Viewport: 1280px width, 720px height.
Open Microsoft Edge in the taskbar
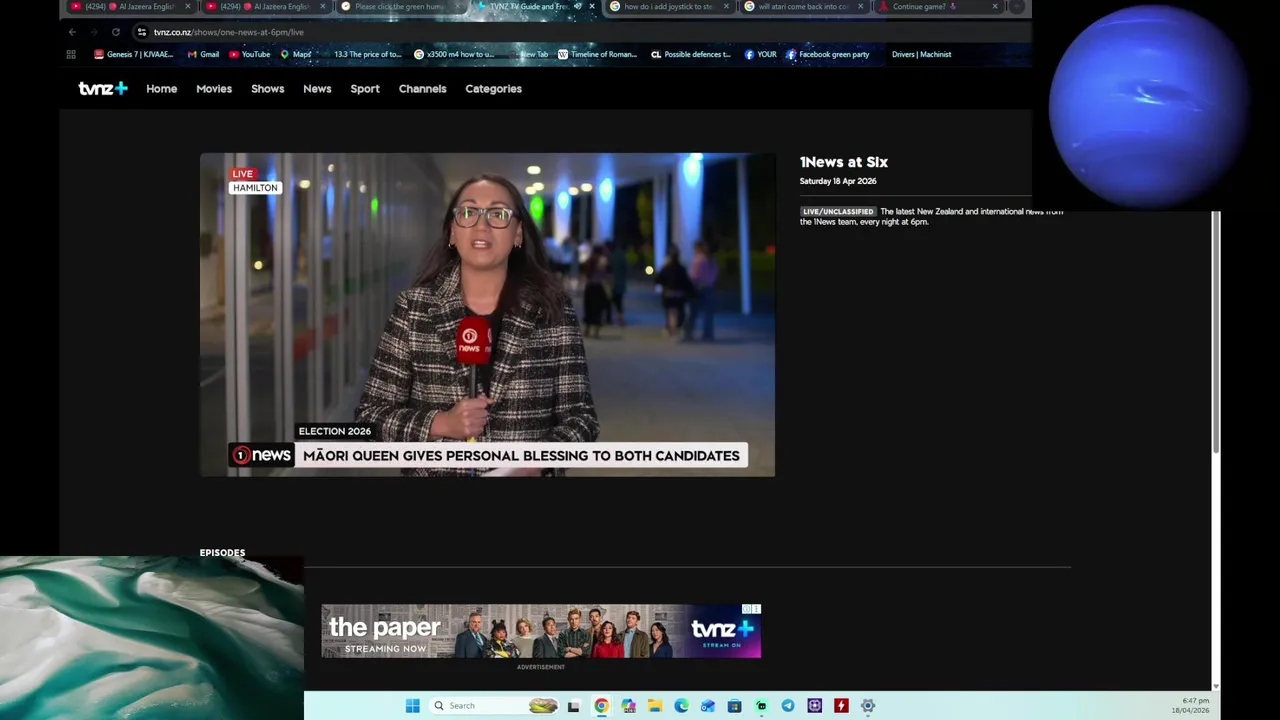681,706
